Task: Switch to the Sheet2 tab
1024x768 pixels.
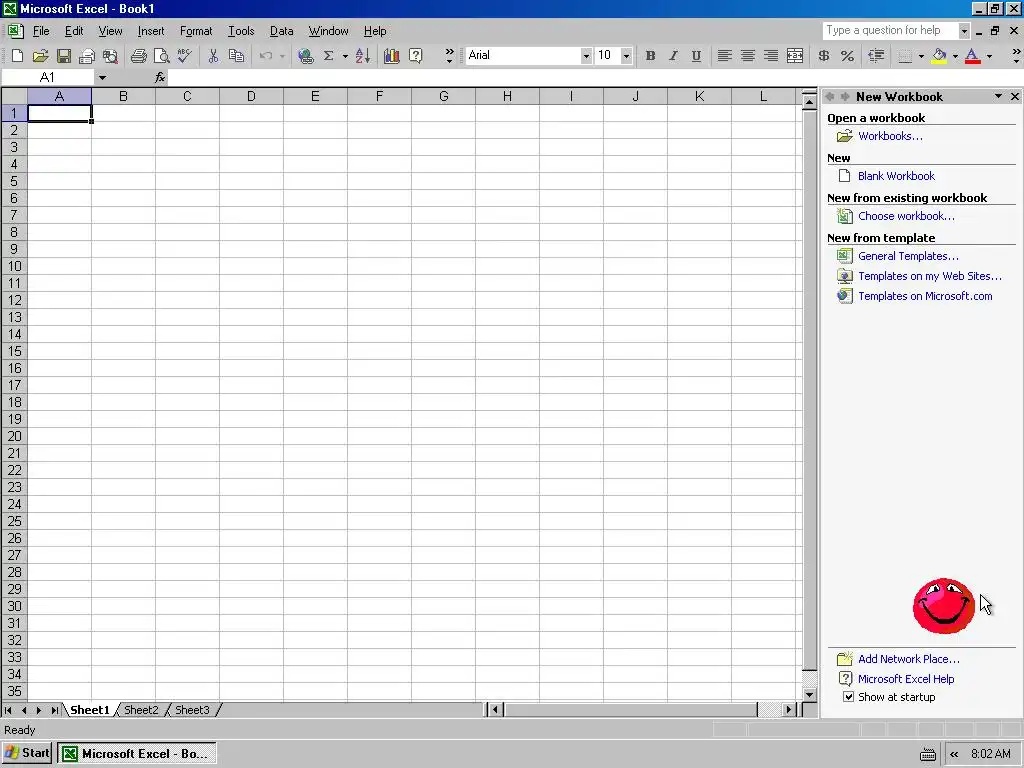Action: point(141,710)
